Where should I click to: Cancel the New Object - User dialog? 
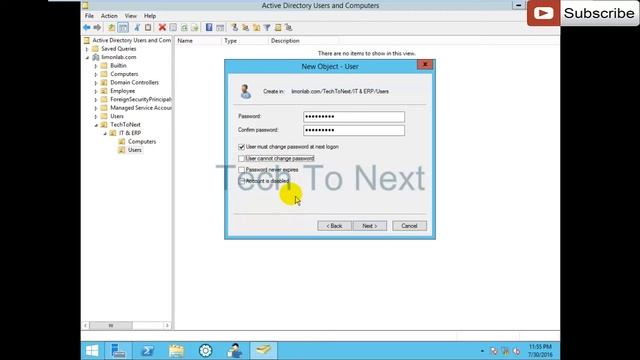click(409, 226)
